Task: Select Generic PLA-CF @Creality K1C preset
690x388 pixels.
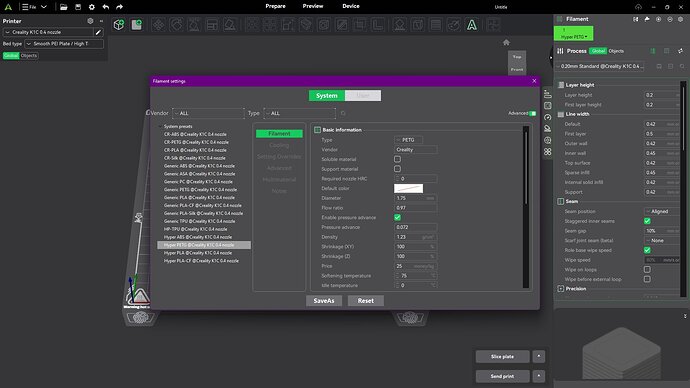Action: click(203, 205)
